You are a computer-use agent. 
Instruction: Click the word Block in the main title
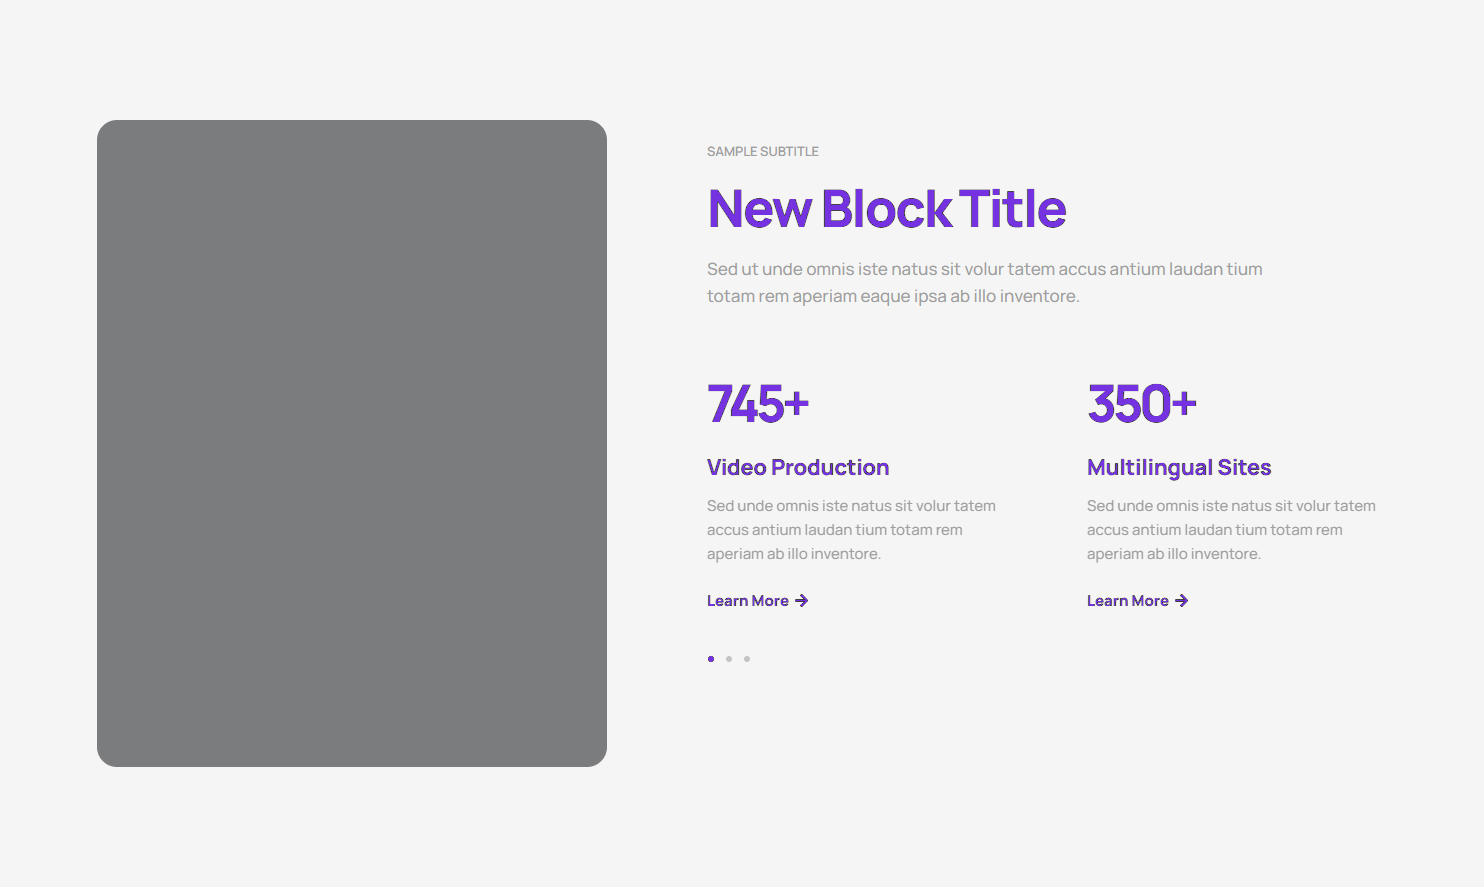pyautogui.click(x=887, y=209)
